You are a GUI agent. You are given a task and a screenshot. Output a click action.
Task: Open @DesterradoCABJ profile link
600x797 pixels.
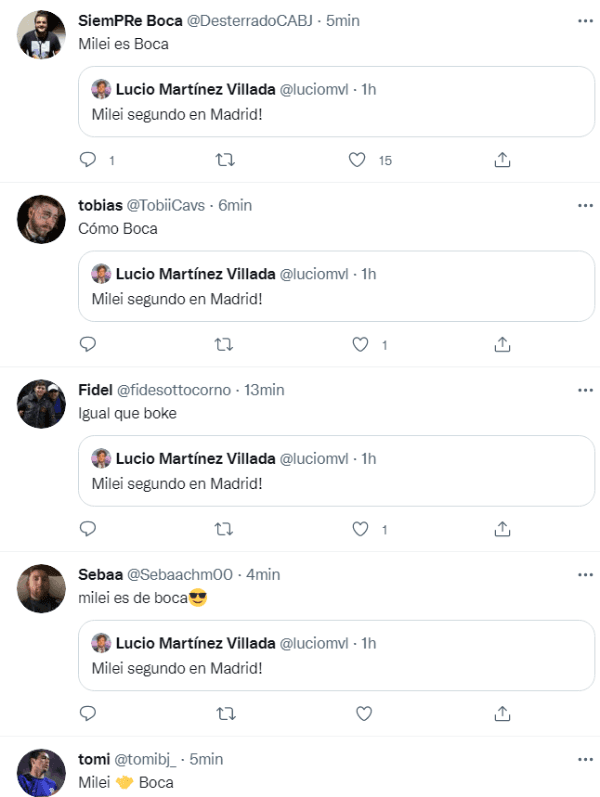pyautogui.click(x=250, y=21)
